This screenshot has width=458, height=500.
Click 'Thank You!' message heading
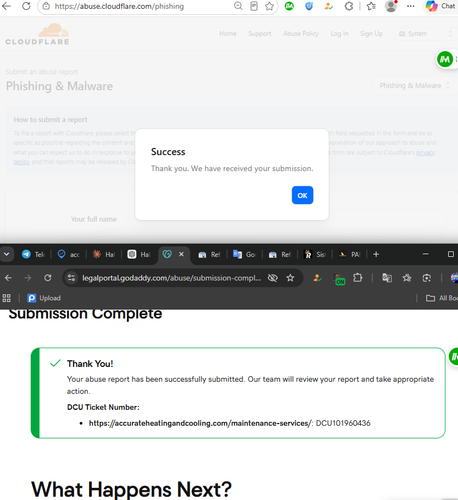pos(90,364)
